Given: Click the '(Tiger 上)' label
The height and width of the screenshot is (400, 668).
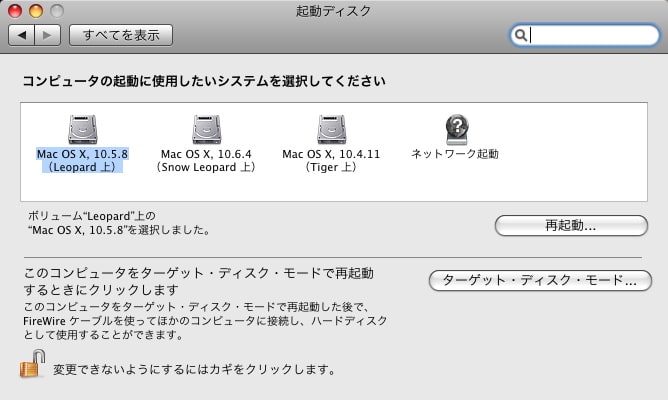Looking at the screenshot, I should 331,167.
